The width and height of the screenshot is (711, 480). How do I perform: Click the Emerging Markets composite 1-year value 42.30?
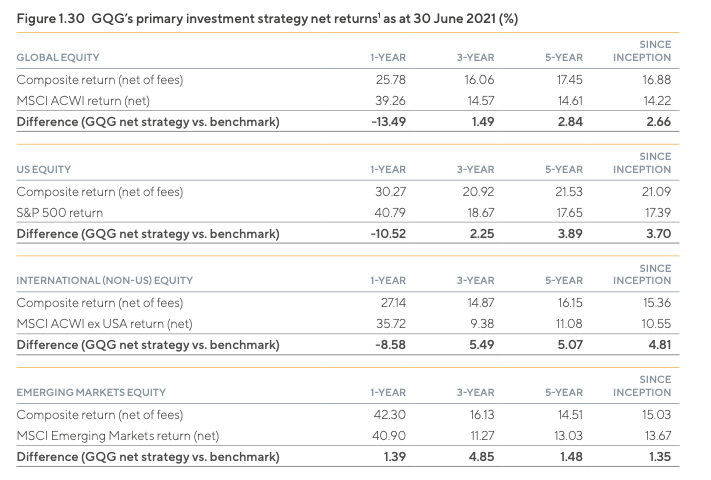point(375,415)
